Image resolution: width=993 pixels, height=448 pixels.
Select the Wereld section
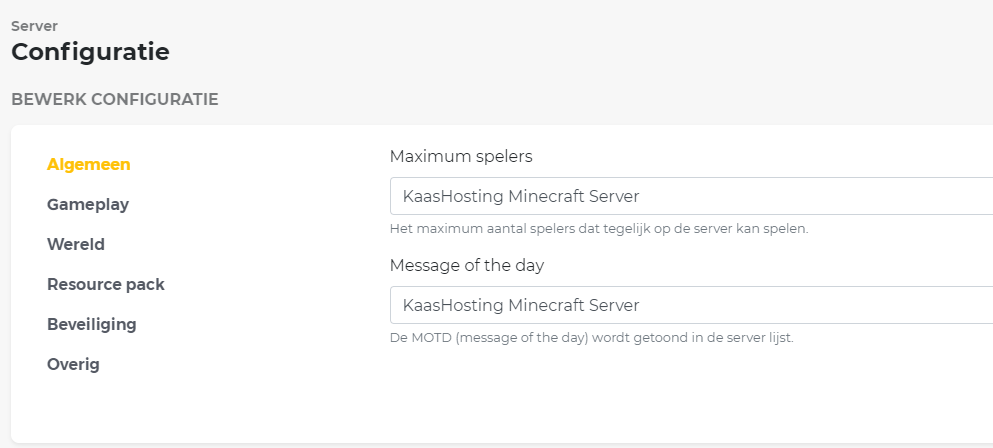click(x=76, y=244)
